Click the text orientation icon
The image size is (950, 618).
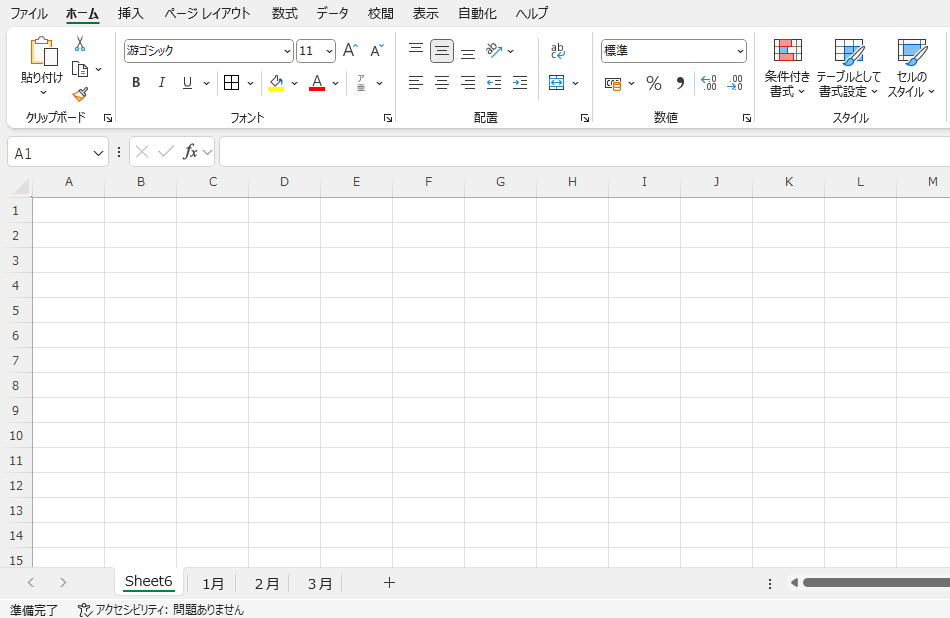(494, 50)
